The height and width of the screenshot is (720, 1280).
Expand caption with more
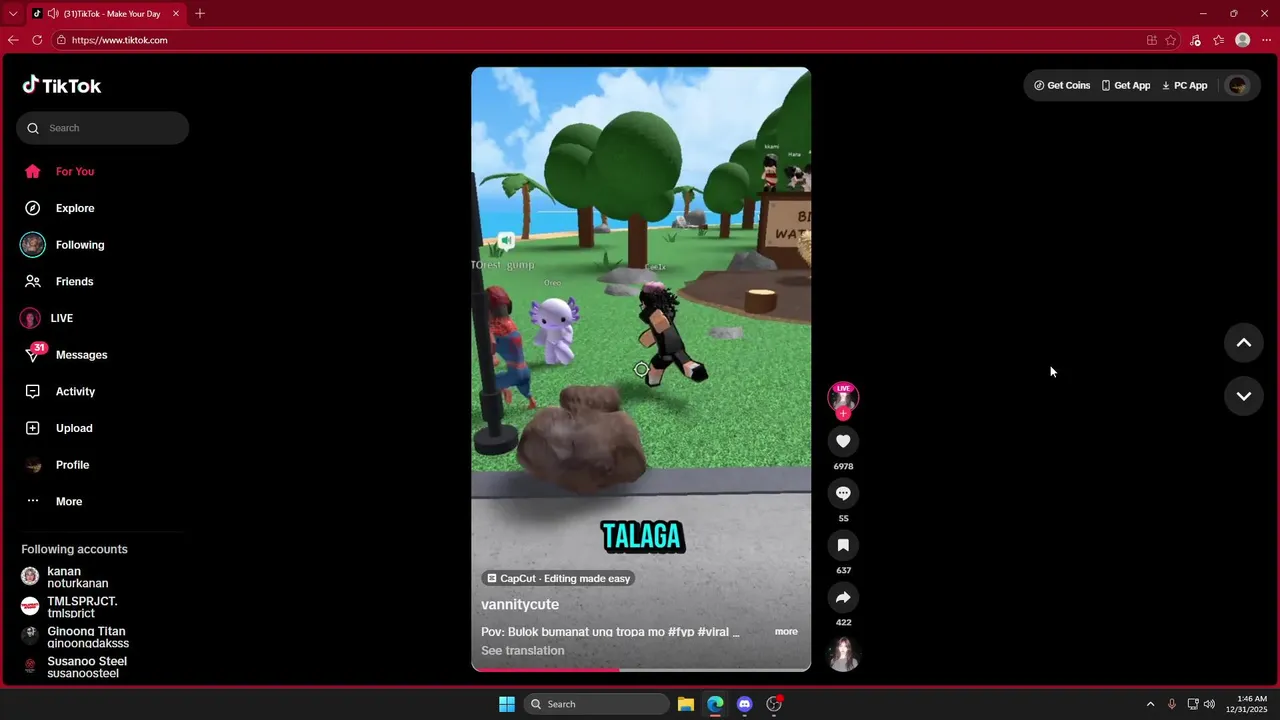[x=786, y=631]
